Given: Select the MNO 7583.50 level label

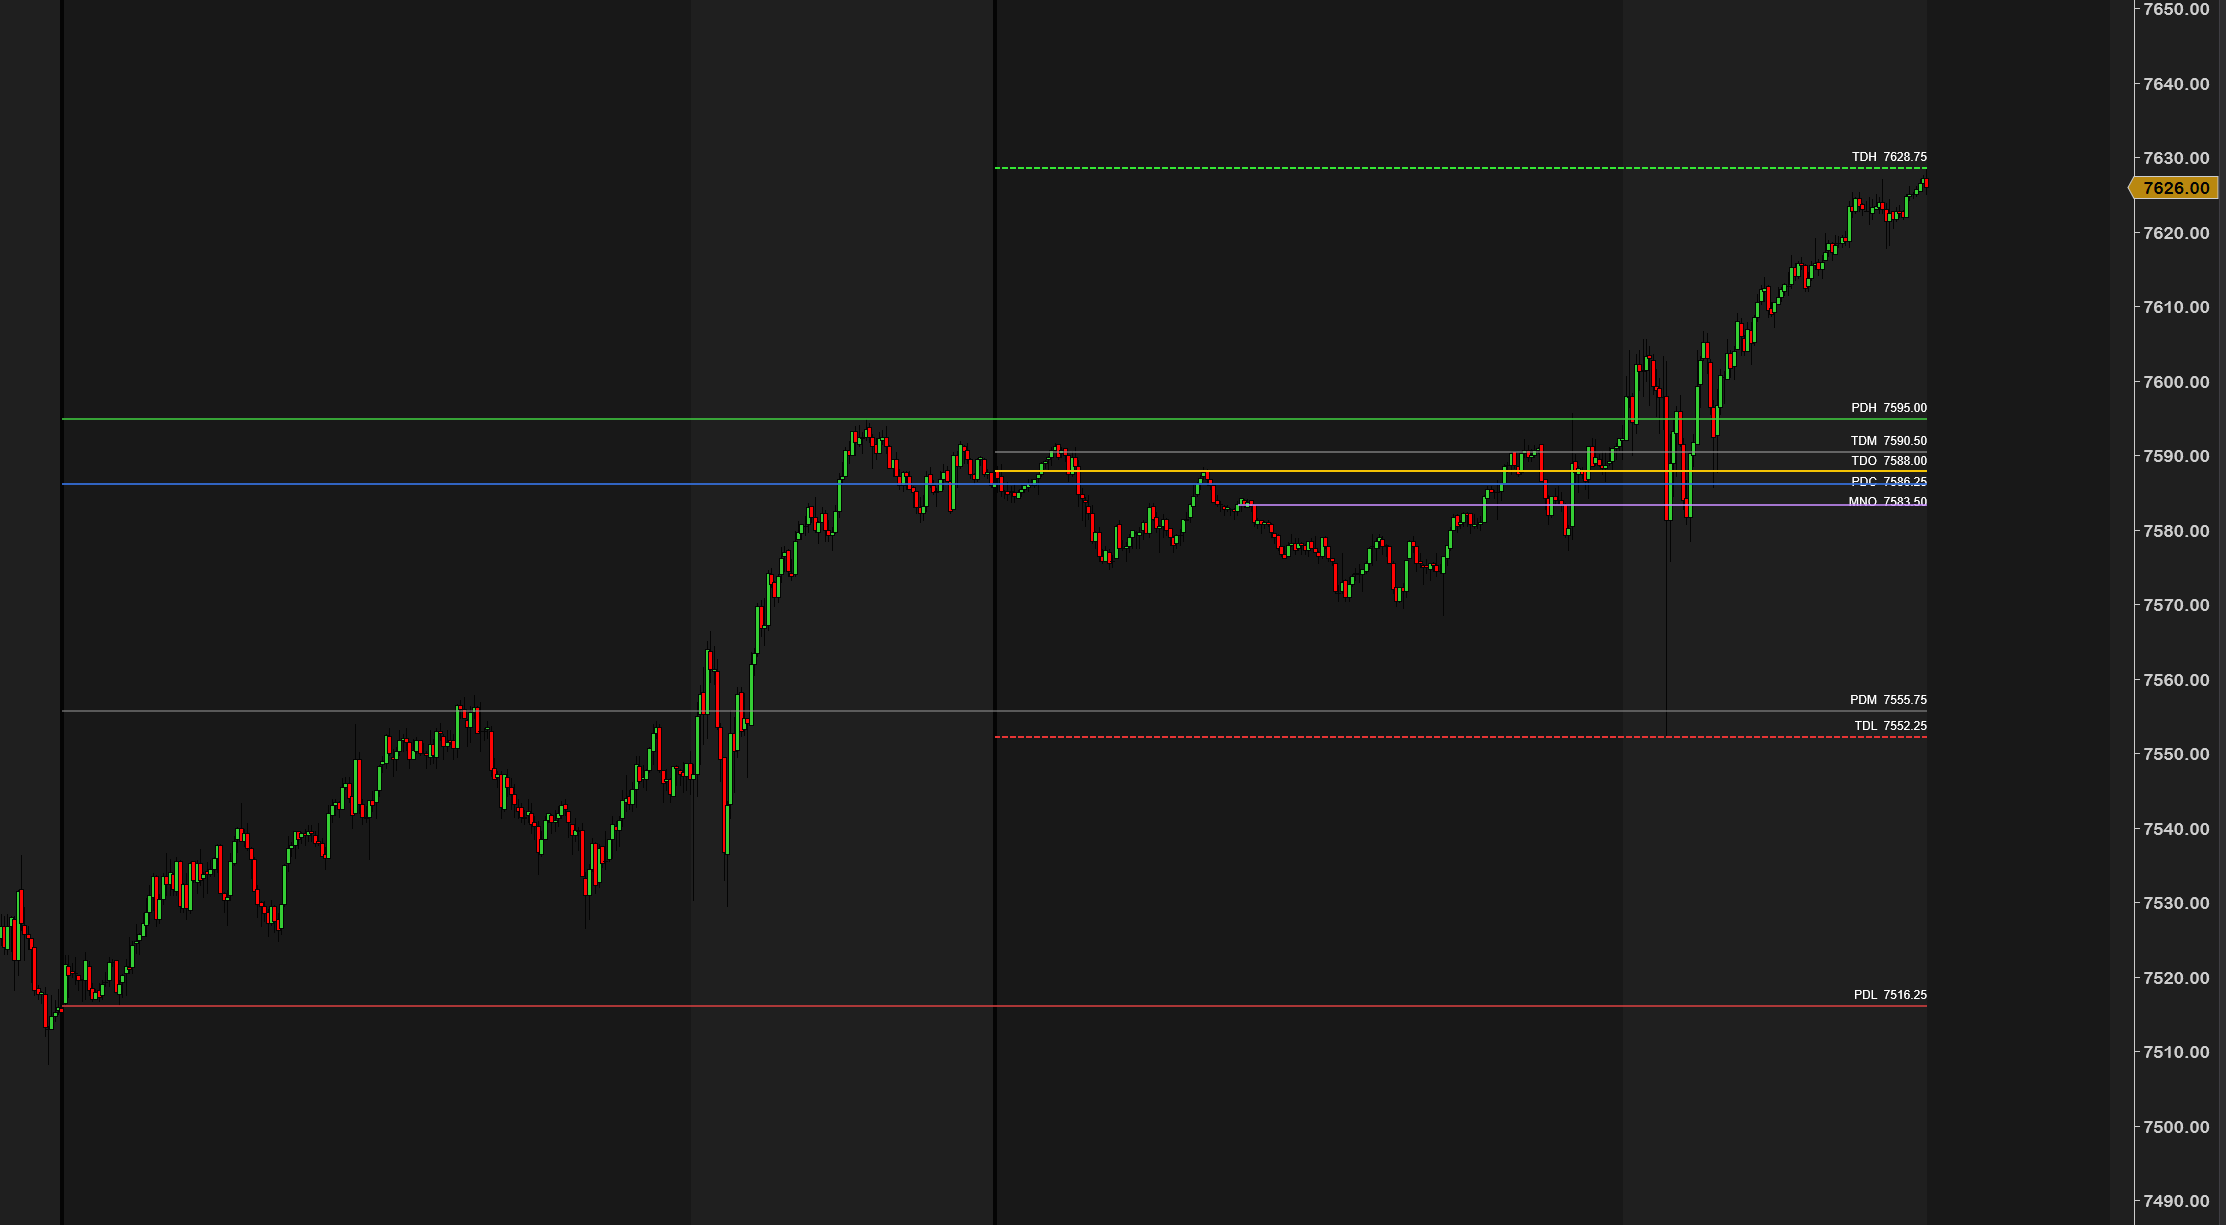Looking at the screenshot, I should (x=1887, y=502).
